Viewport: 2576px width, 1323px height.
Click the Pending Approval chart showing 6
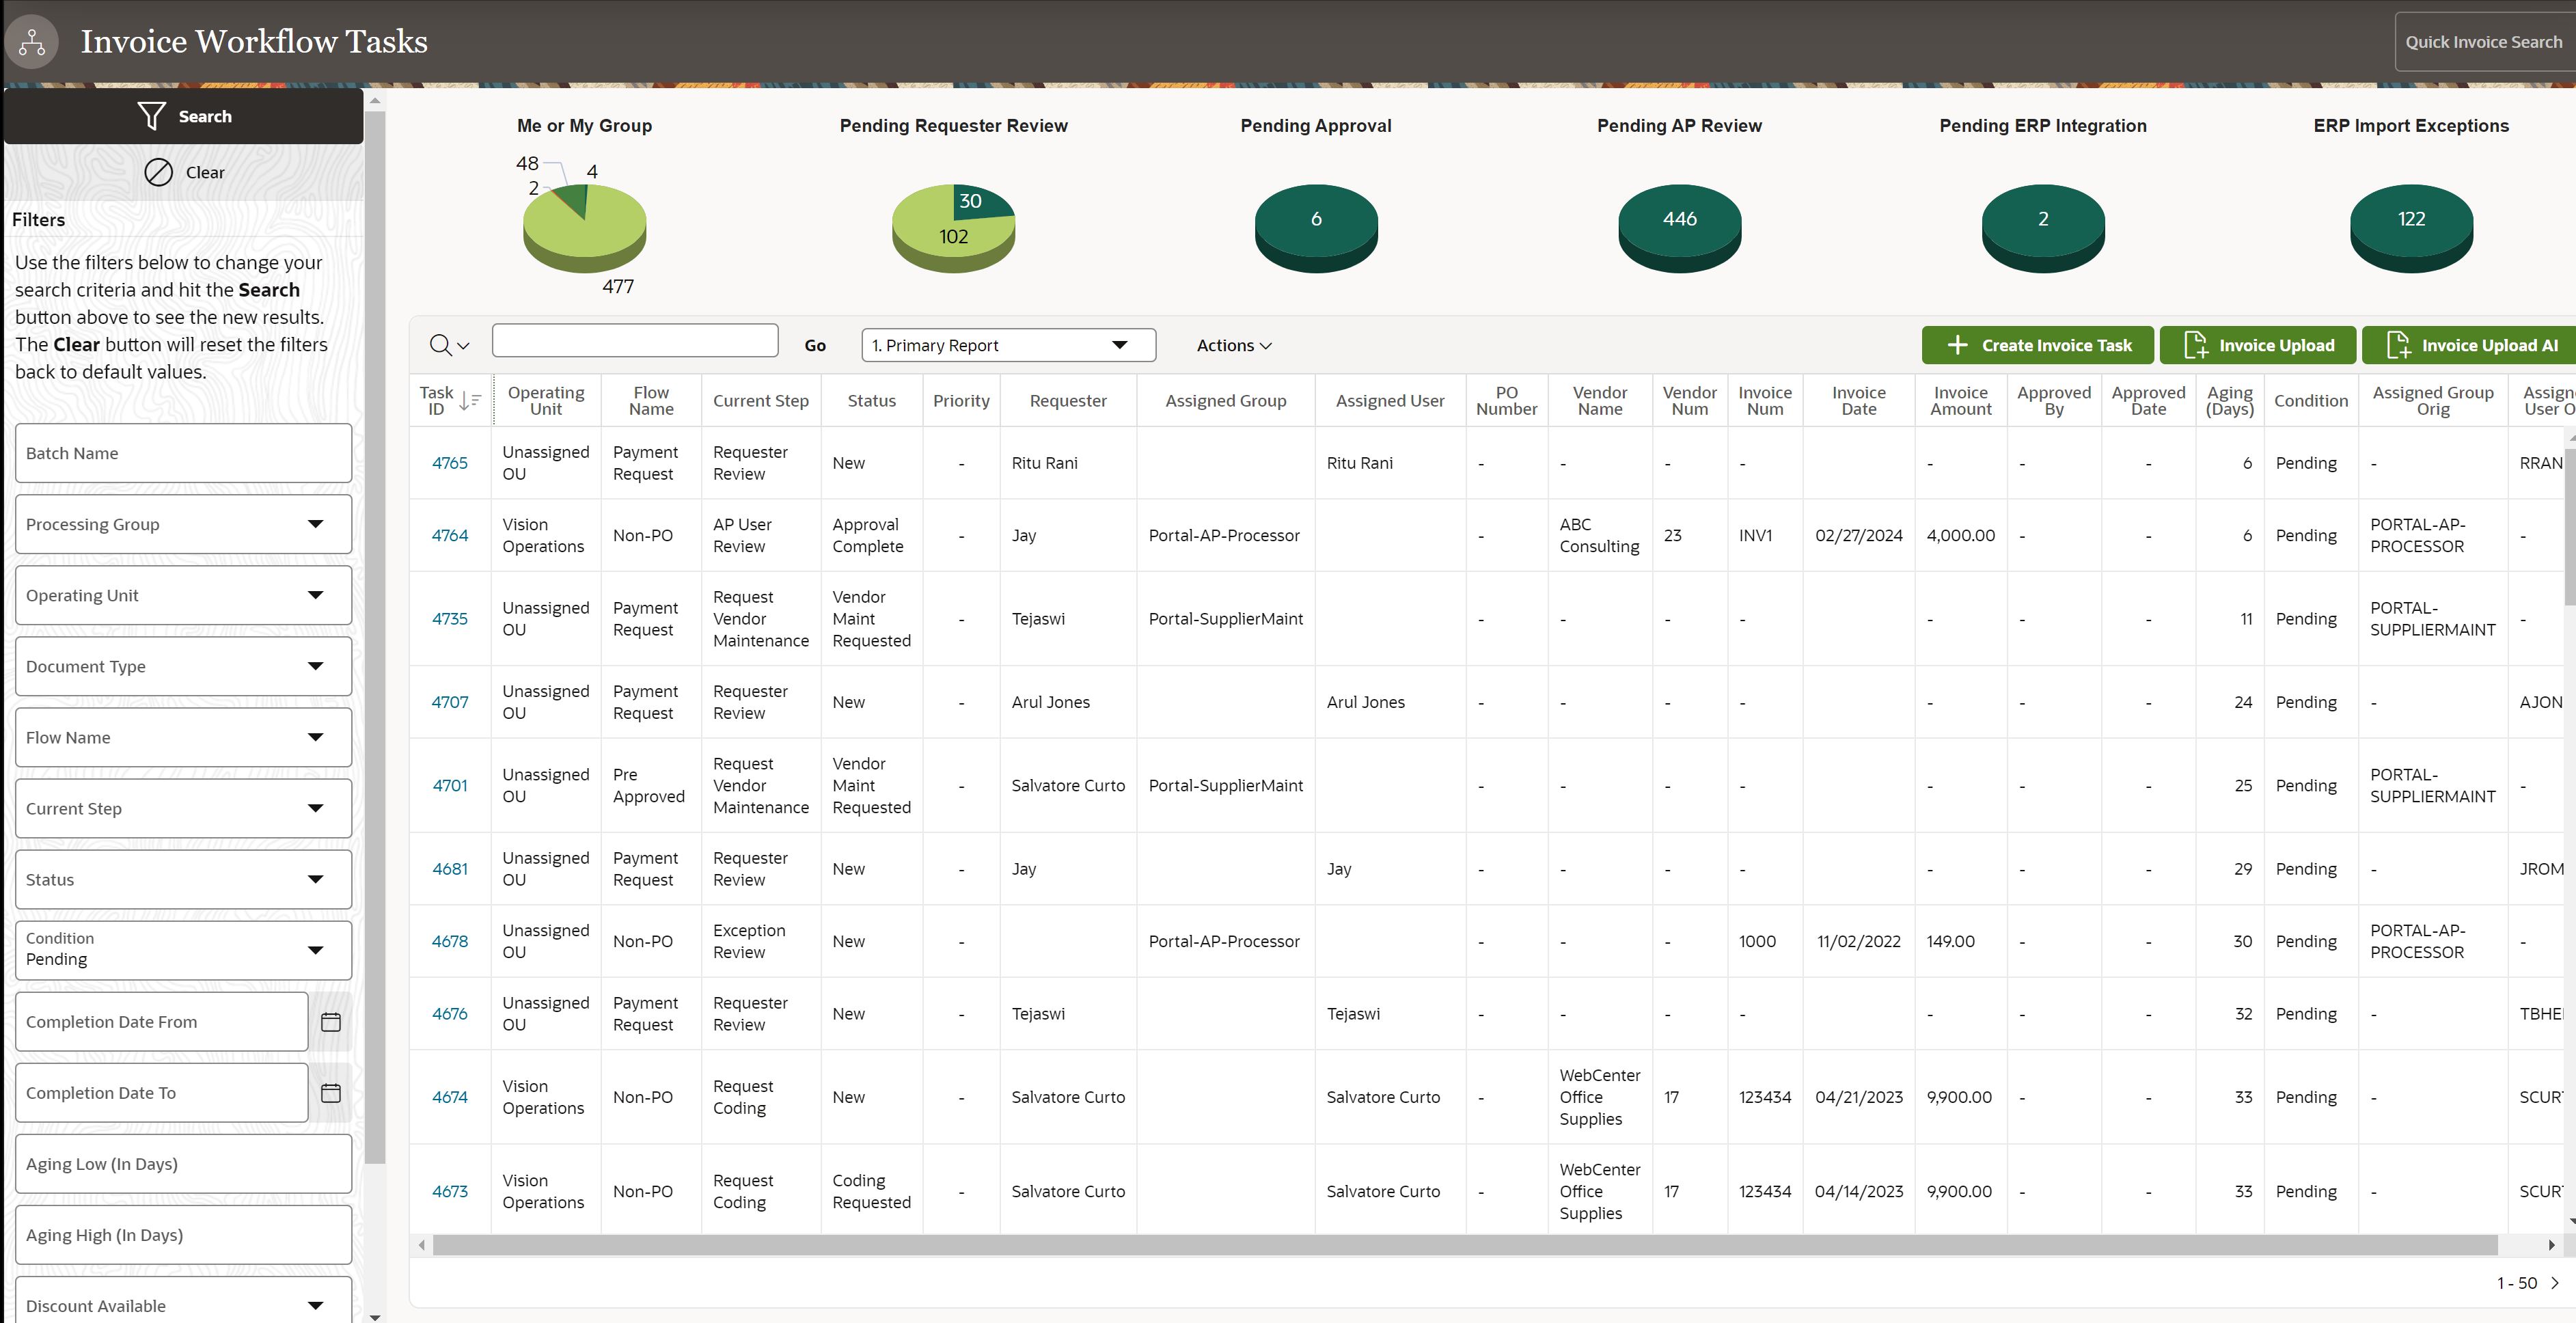[x=1316, y=228]
